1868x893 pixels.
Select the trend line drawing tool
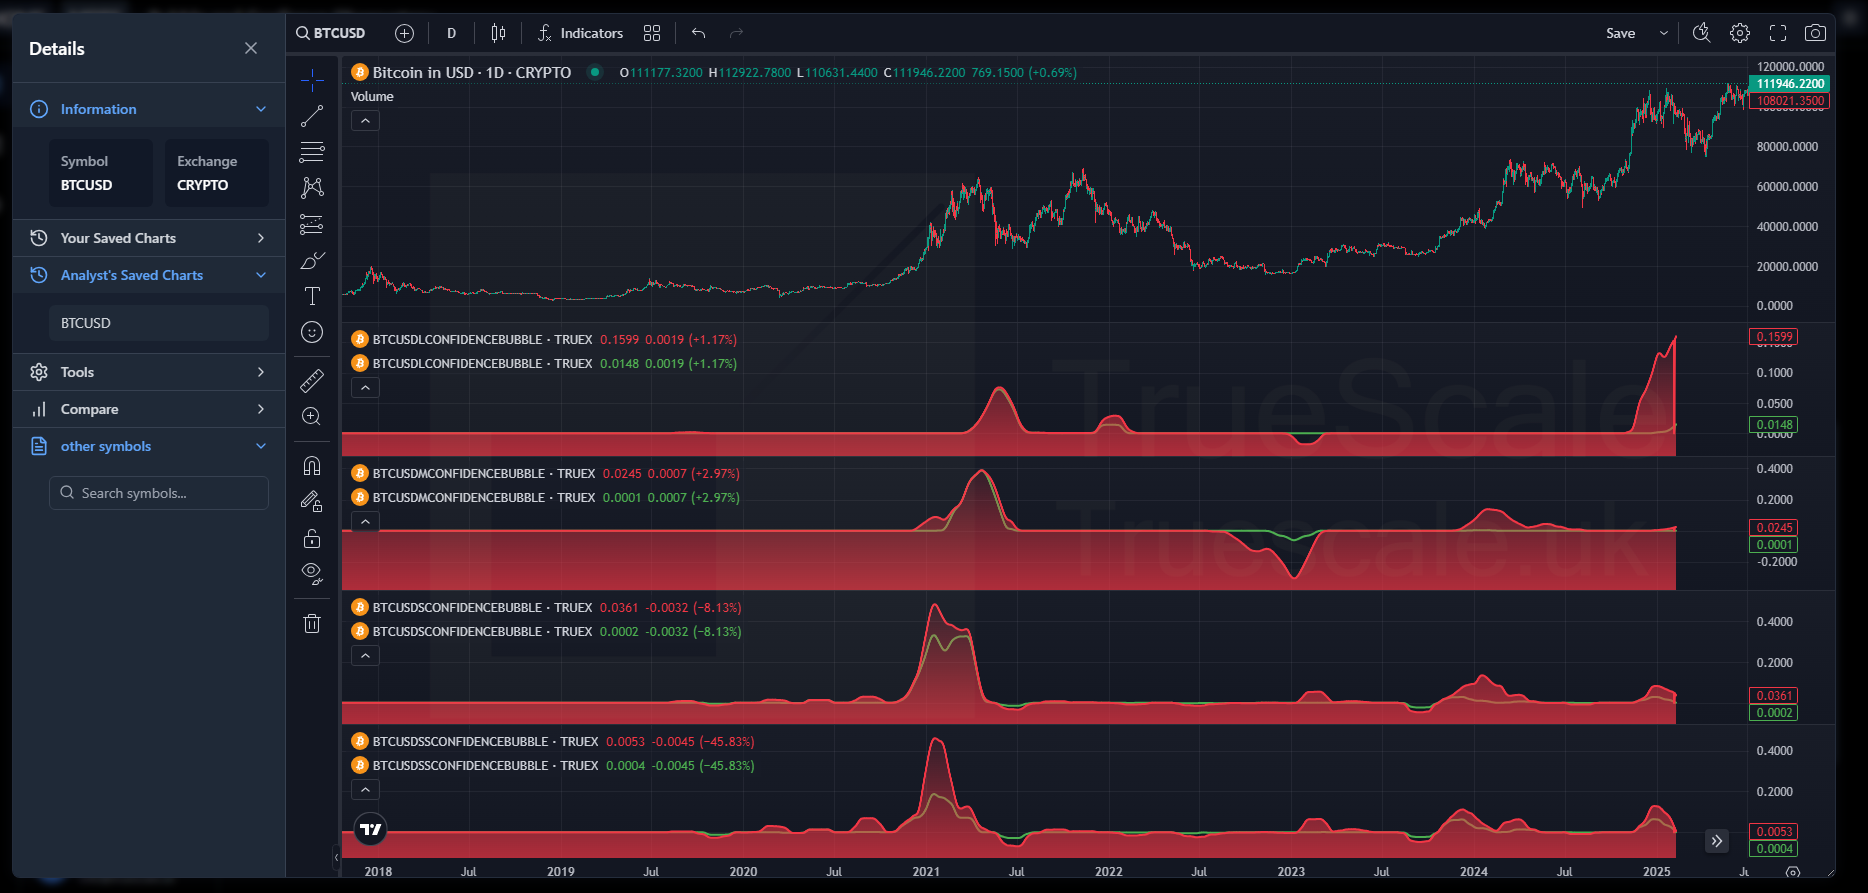(x=312, y=116)
